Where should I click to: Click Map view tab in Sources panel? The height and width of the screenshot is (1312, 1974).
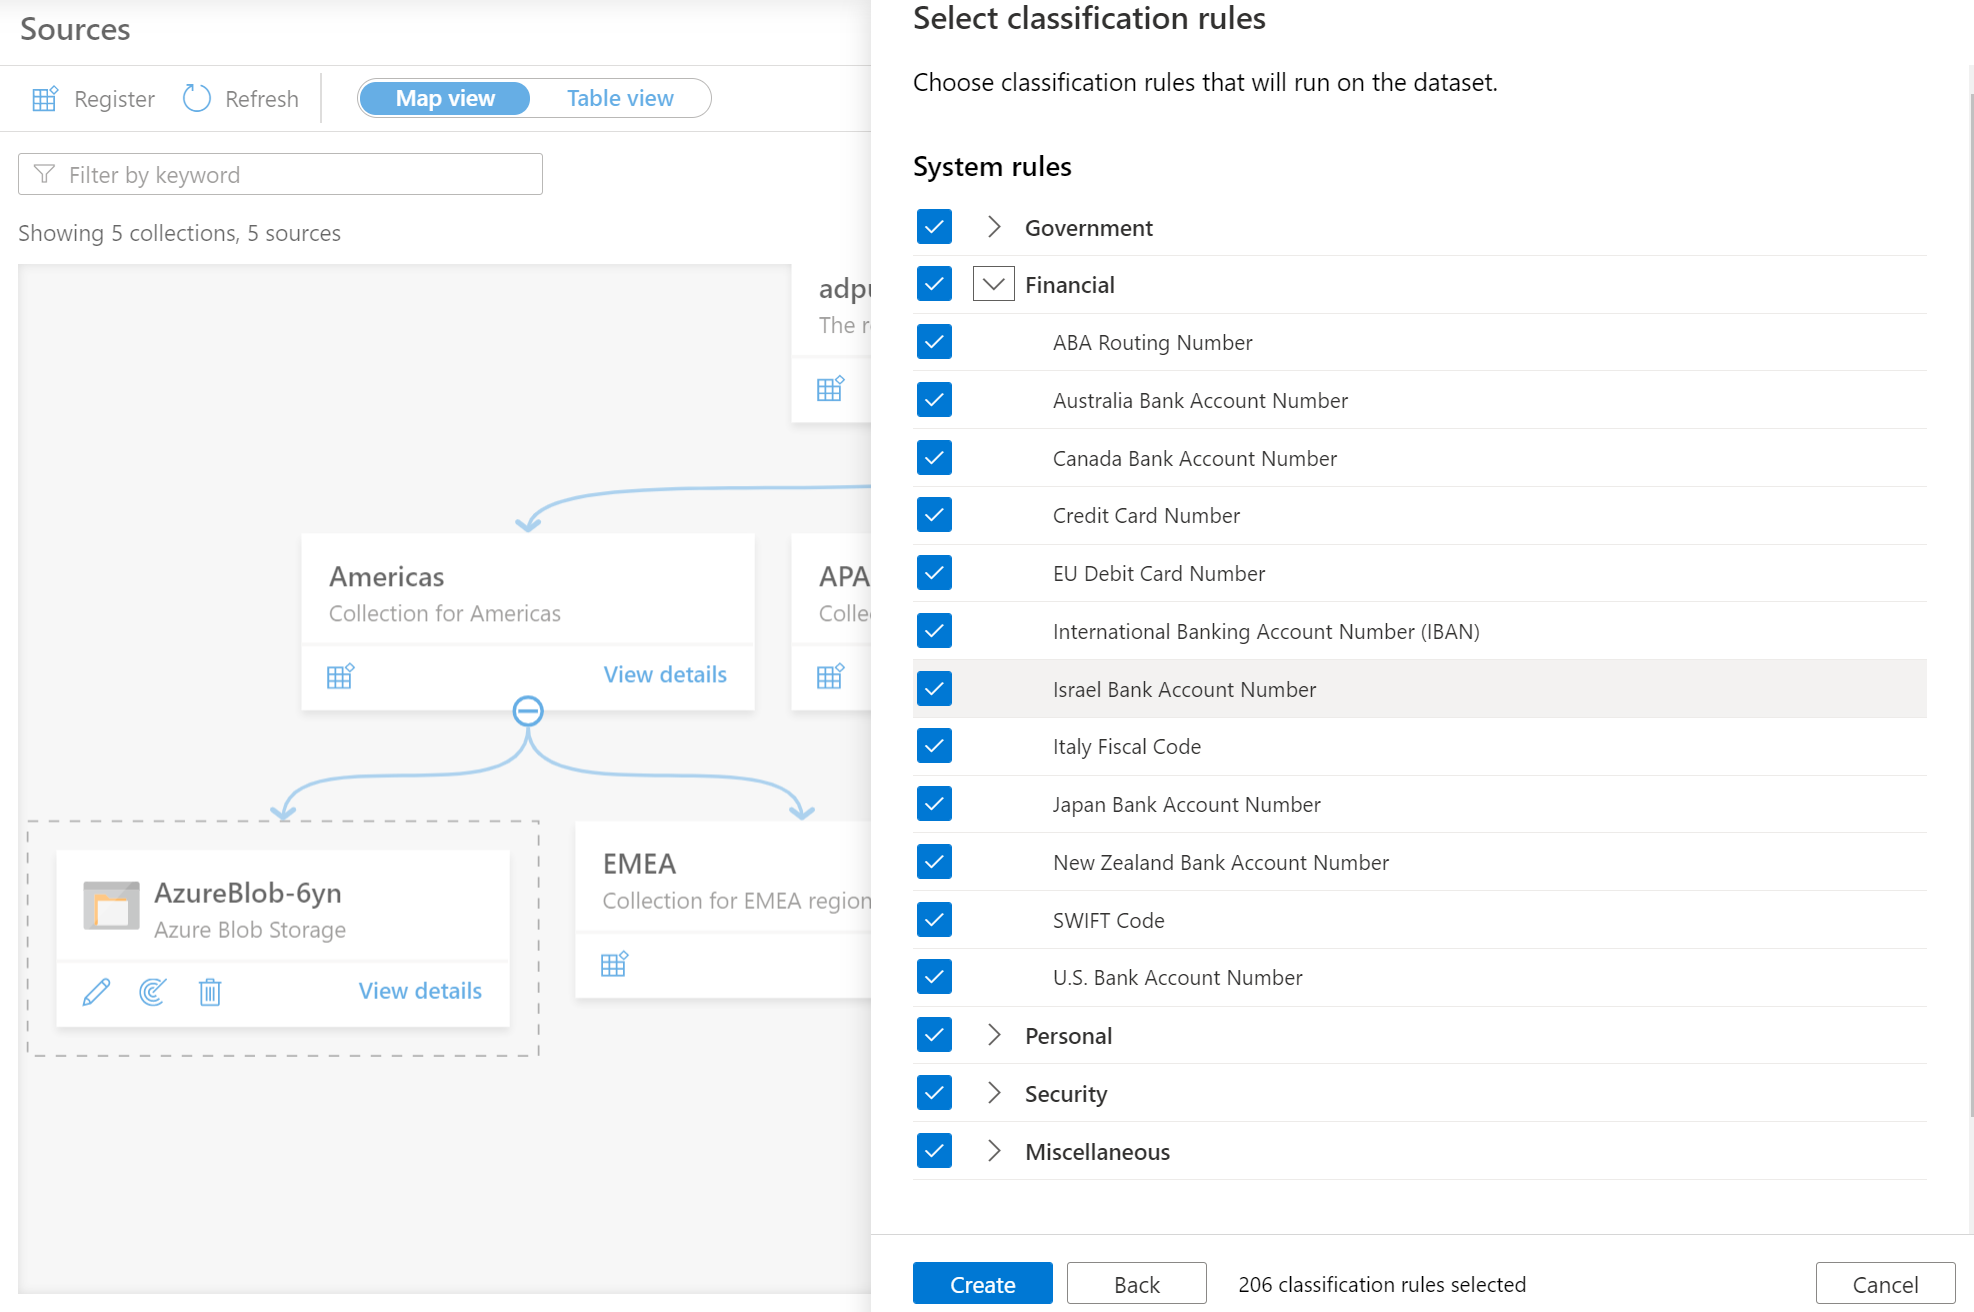444,97
